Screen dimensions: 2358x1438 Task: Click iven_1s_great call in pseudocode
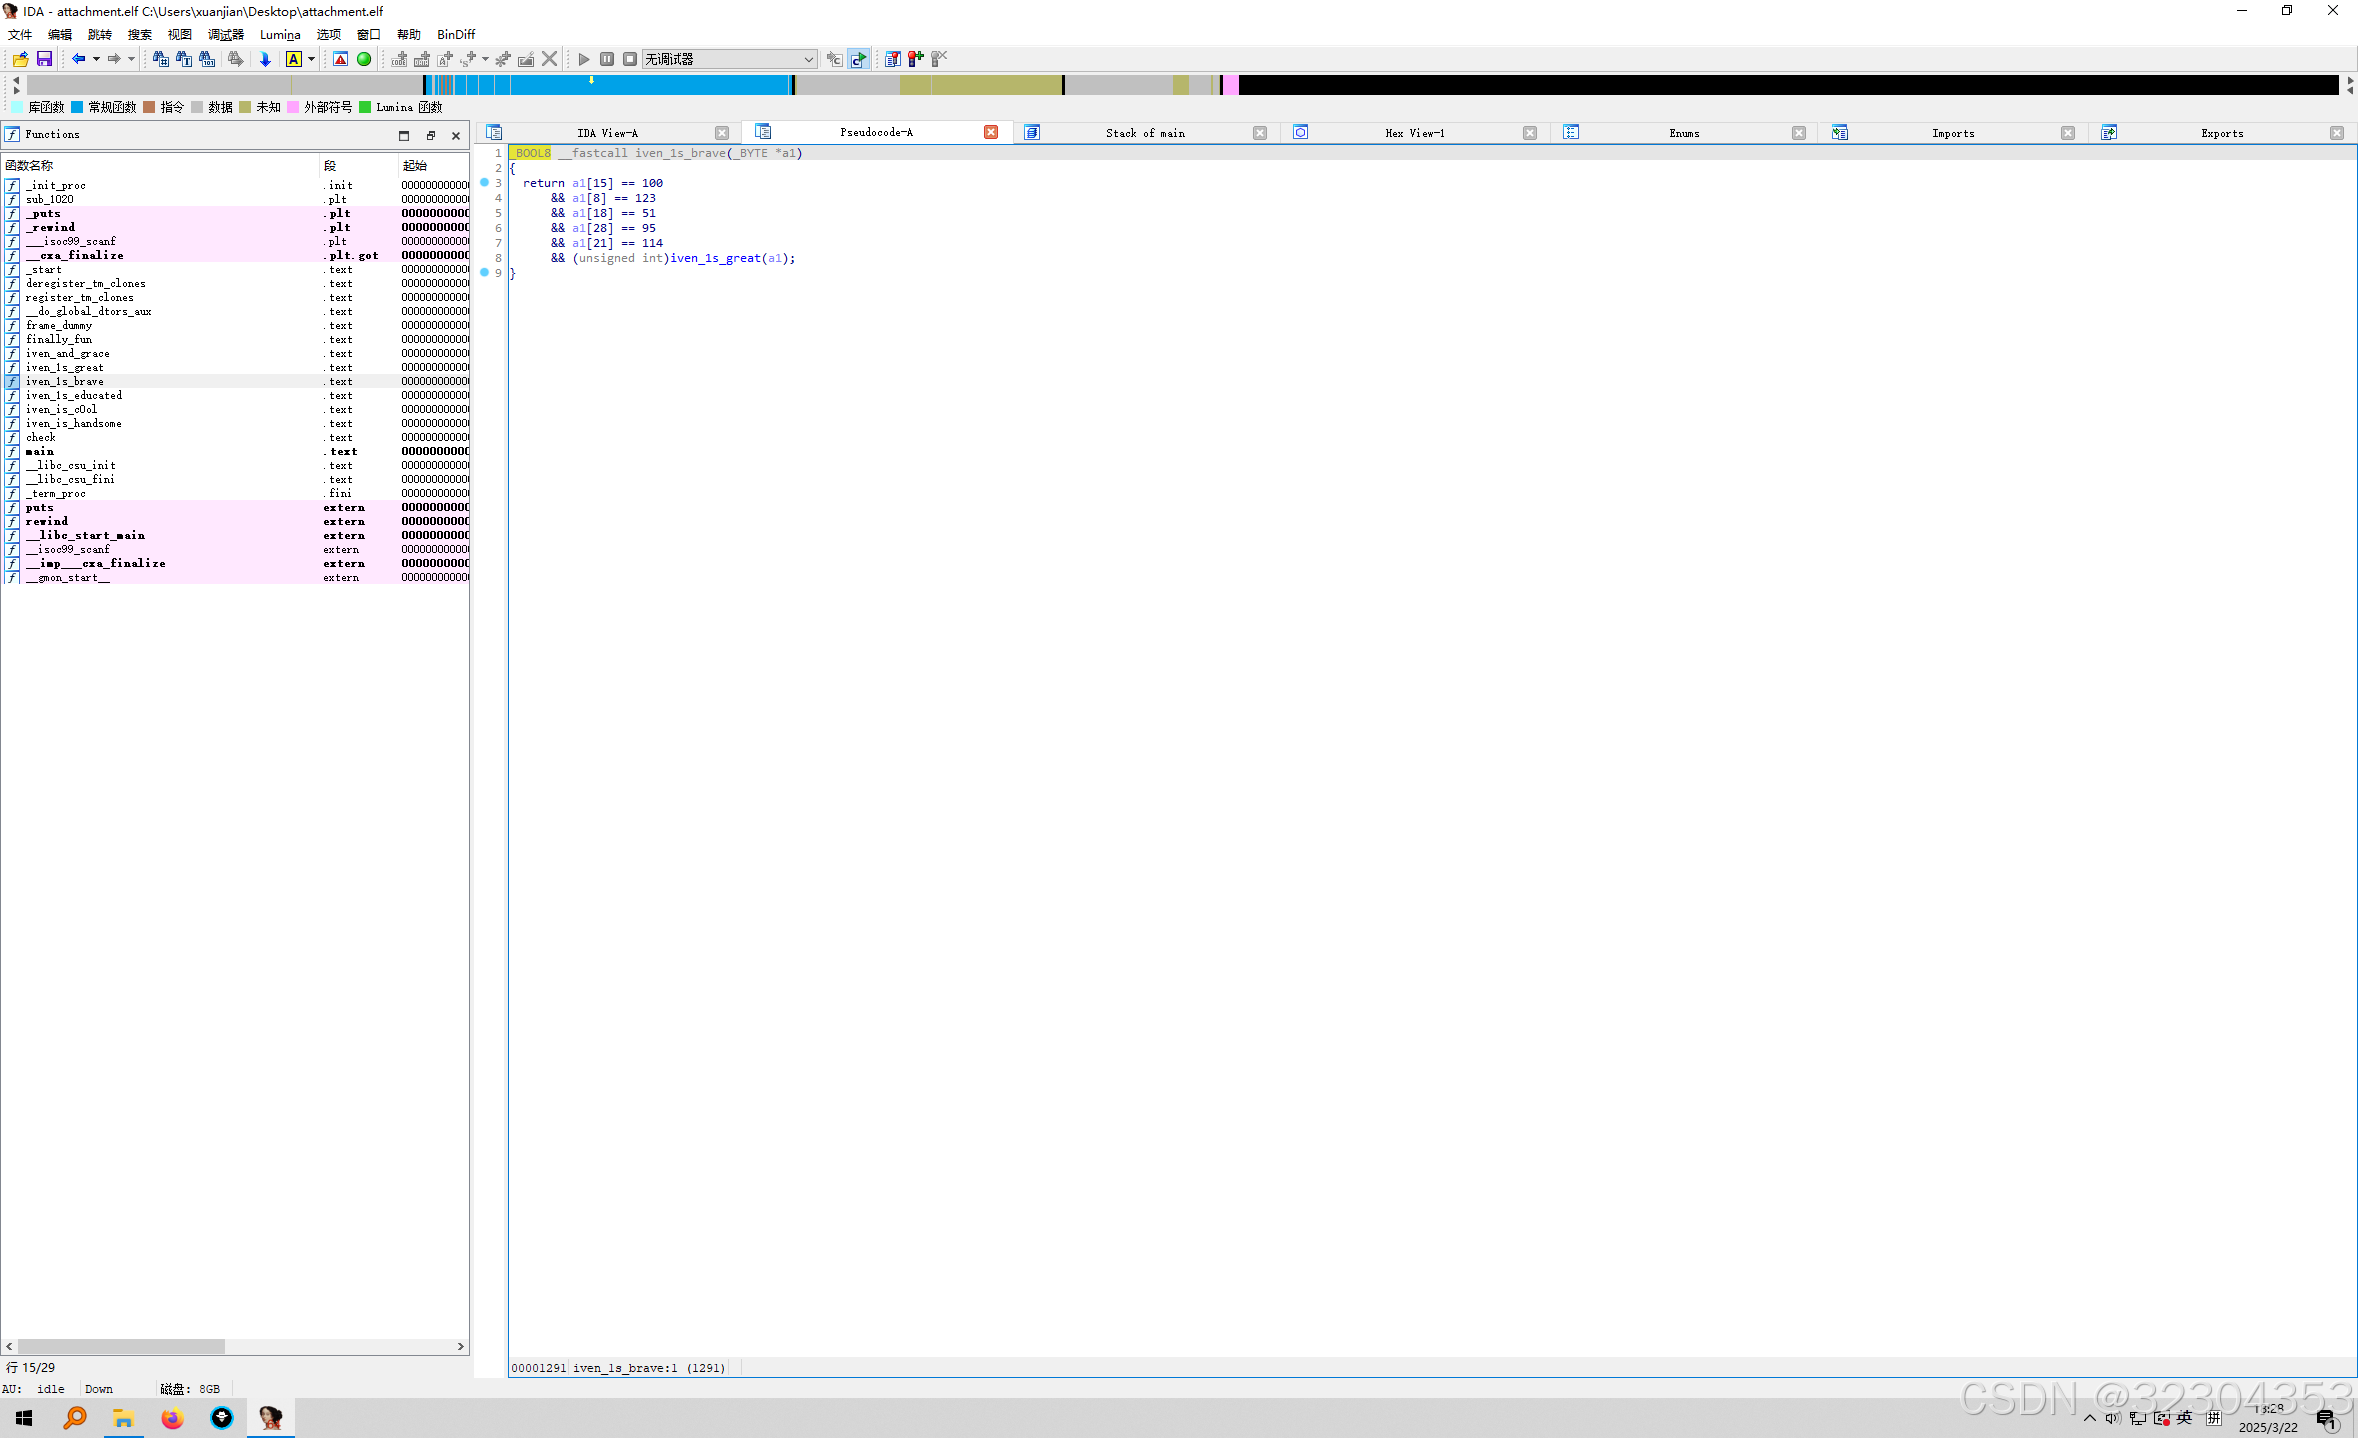pos(714,258)
